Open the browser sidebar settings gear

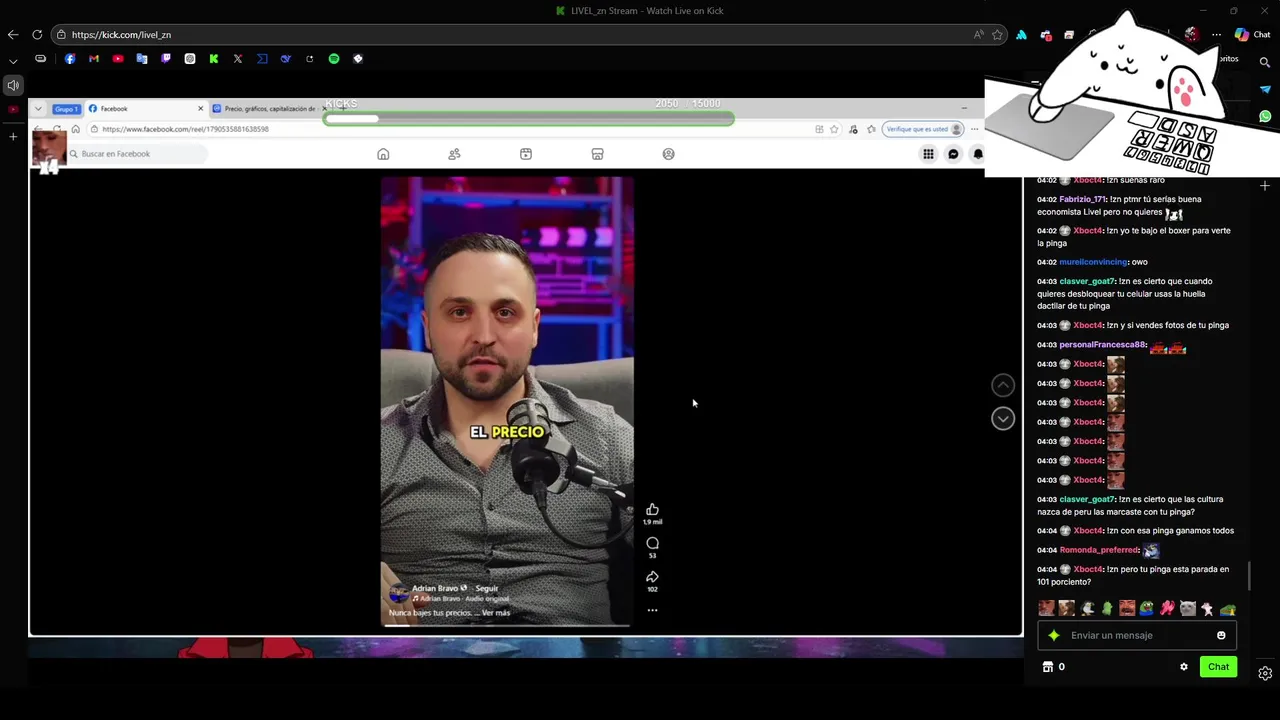pyautogui.click(x=1265, y=673)
